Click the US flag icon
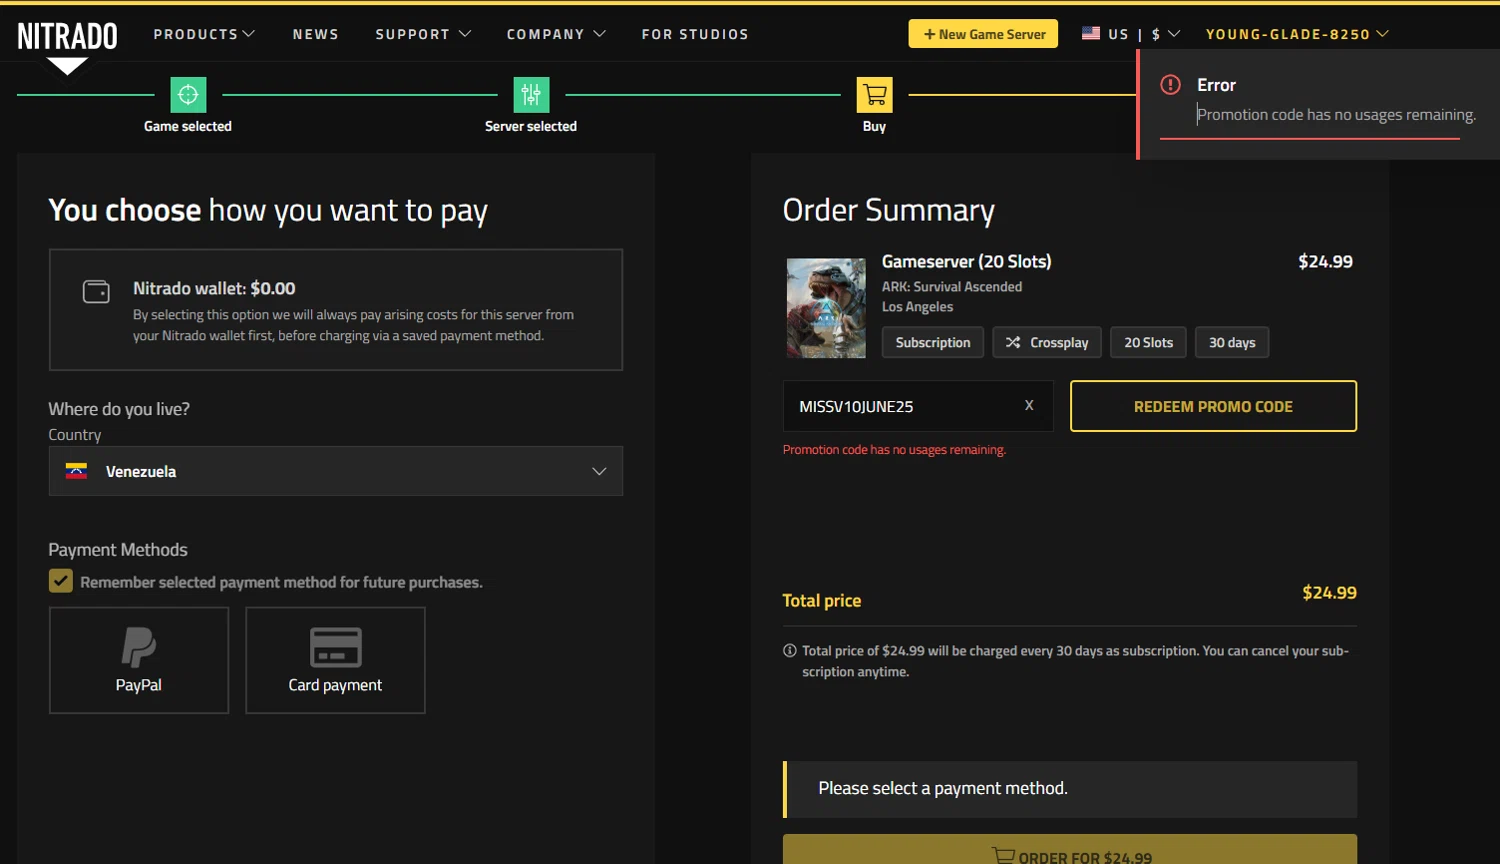1500x864 pixels. pyautogui.click(x=1091, y=33)
